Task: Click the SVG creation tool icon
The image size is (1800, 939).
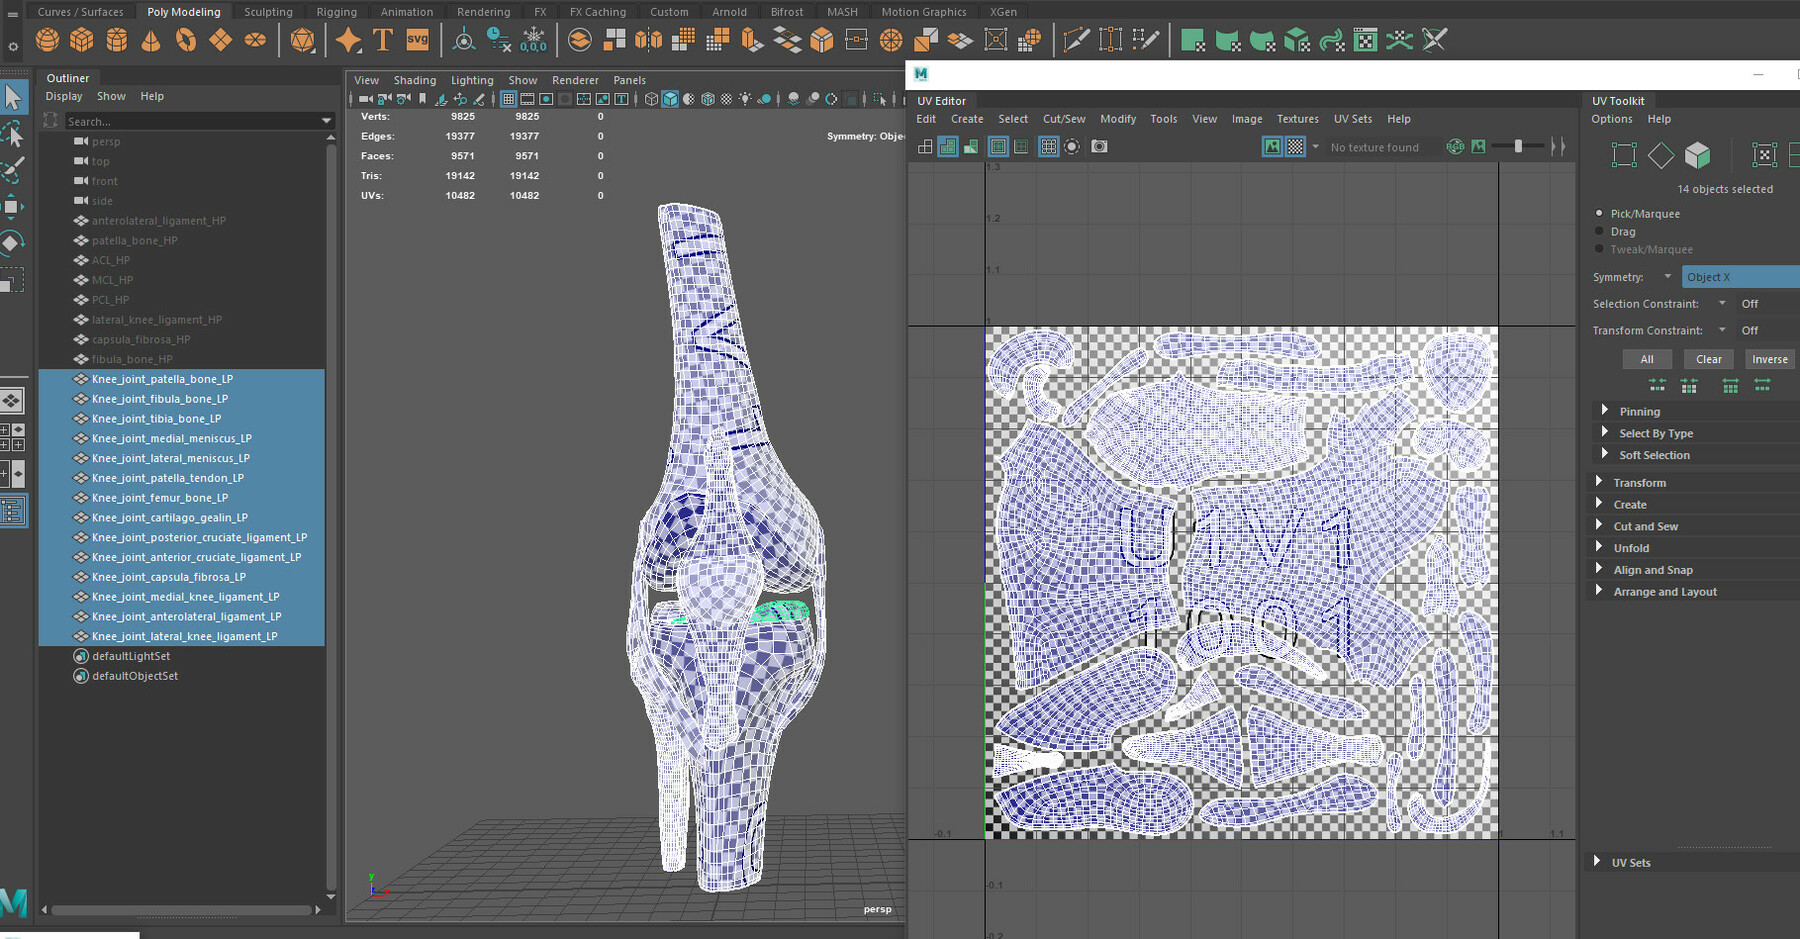Action: tap(417, 40)
